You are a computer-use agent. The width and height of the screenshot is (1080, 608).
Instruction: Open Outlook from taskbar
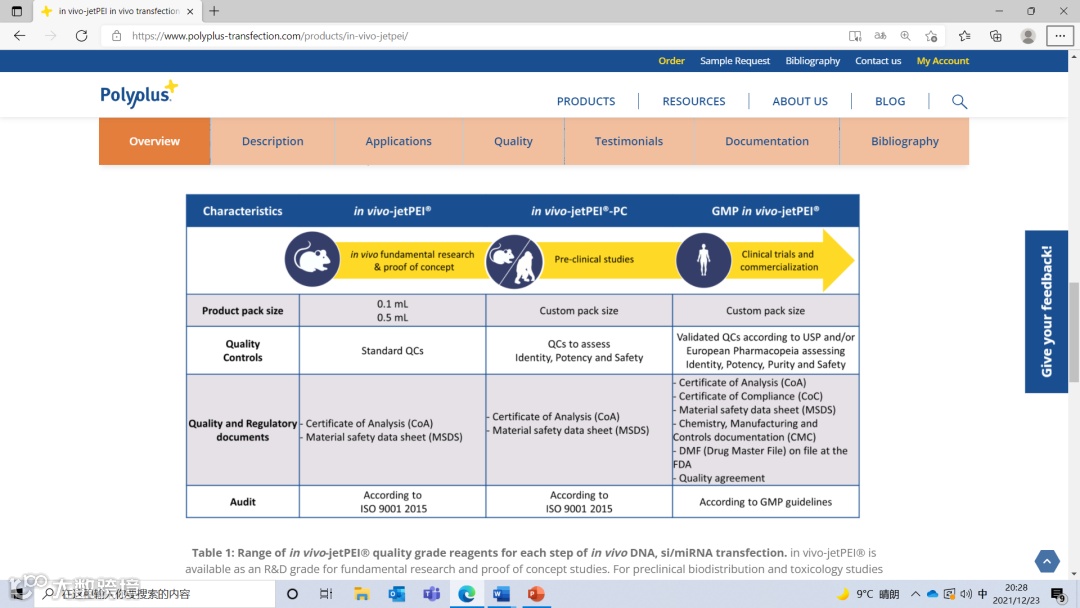click(x=397, y=594)
